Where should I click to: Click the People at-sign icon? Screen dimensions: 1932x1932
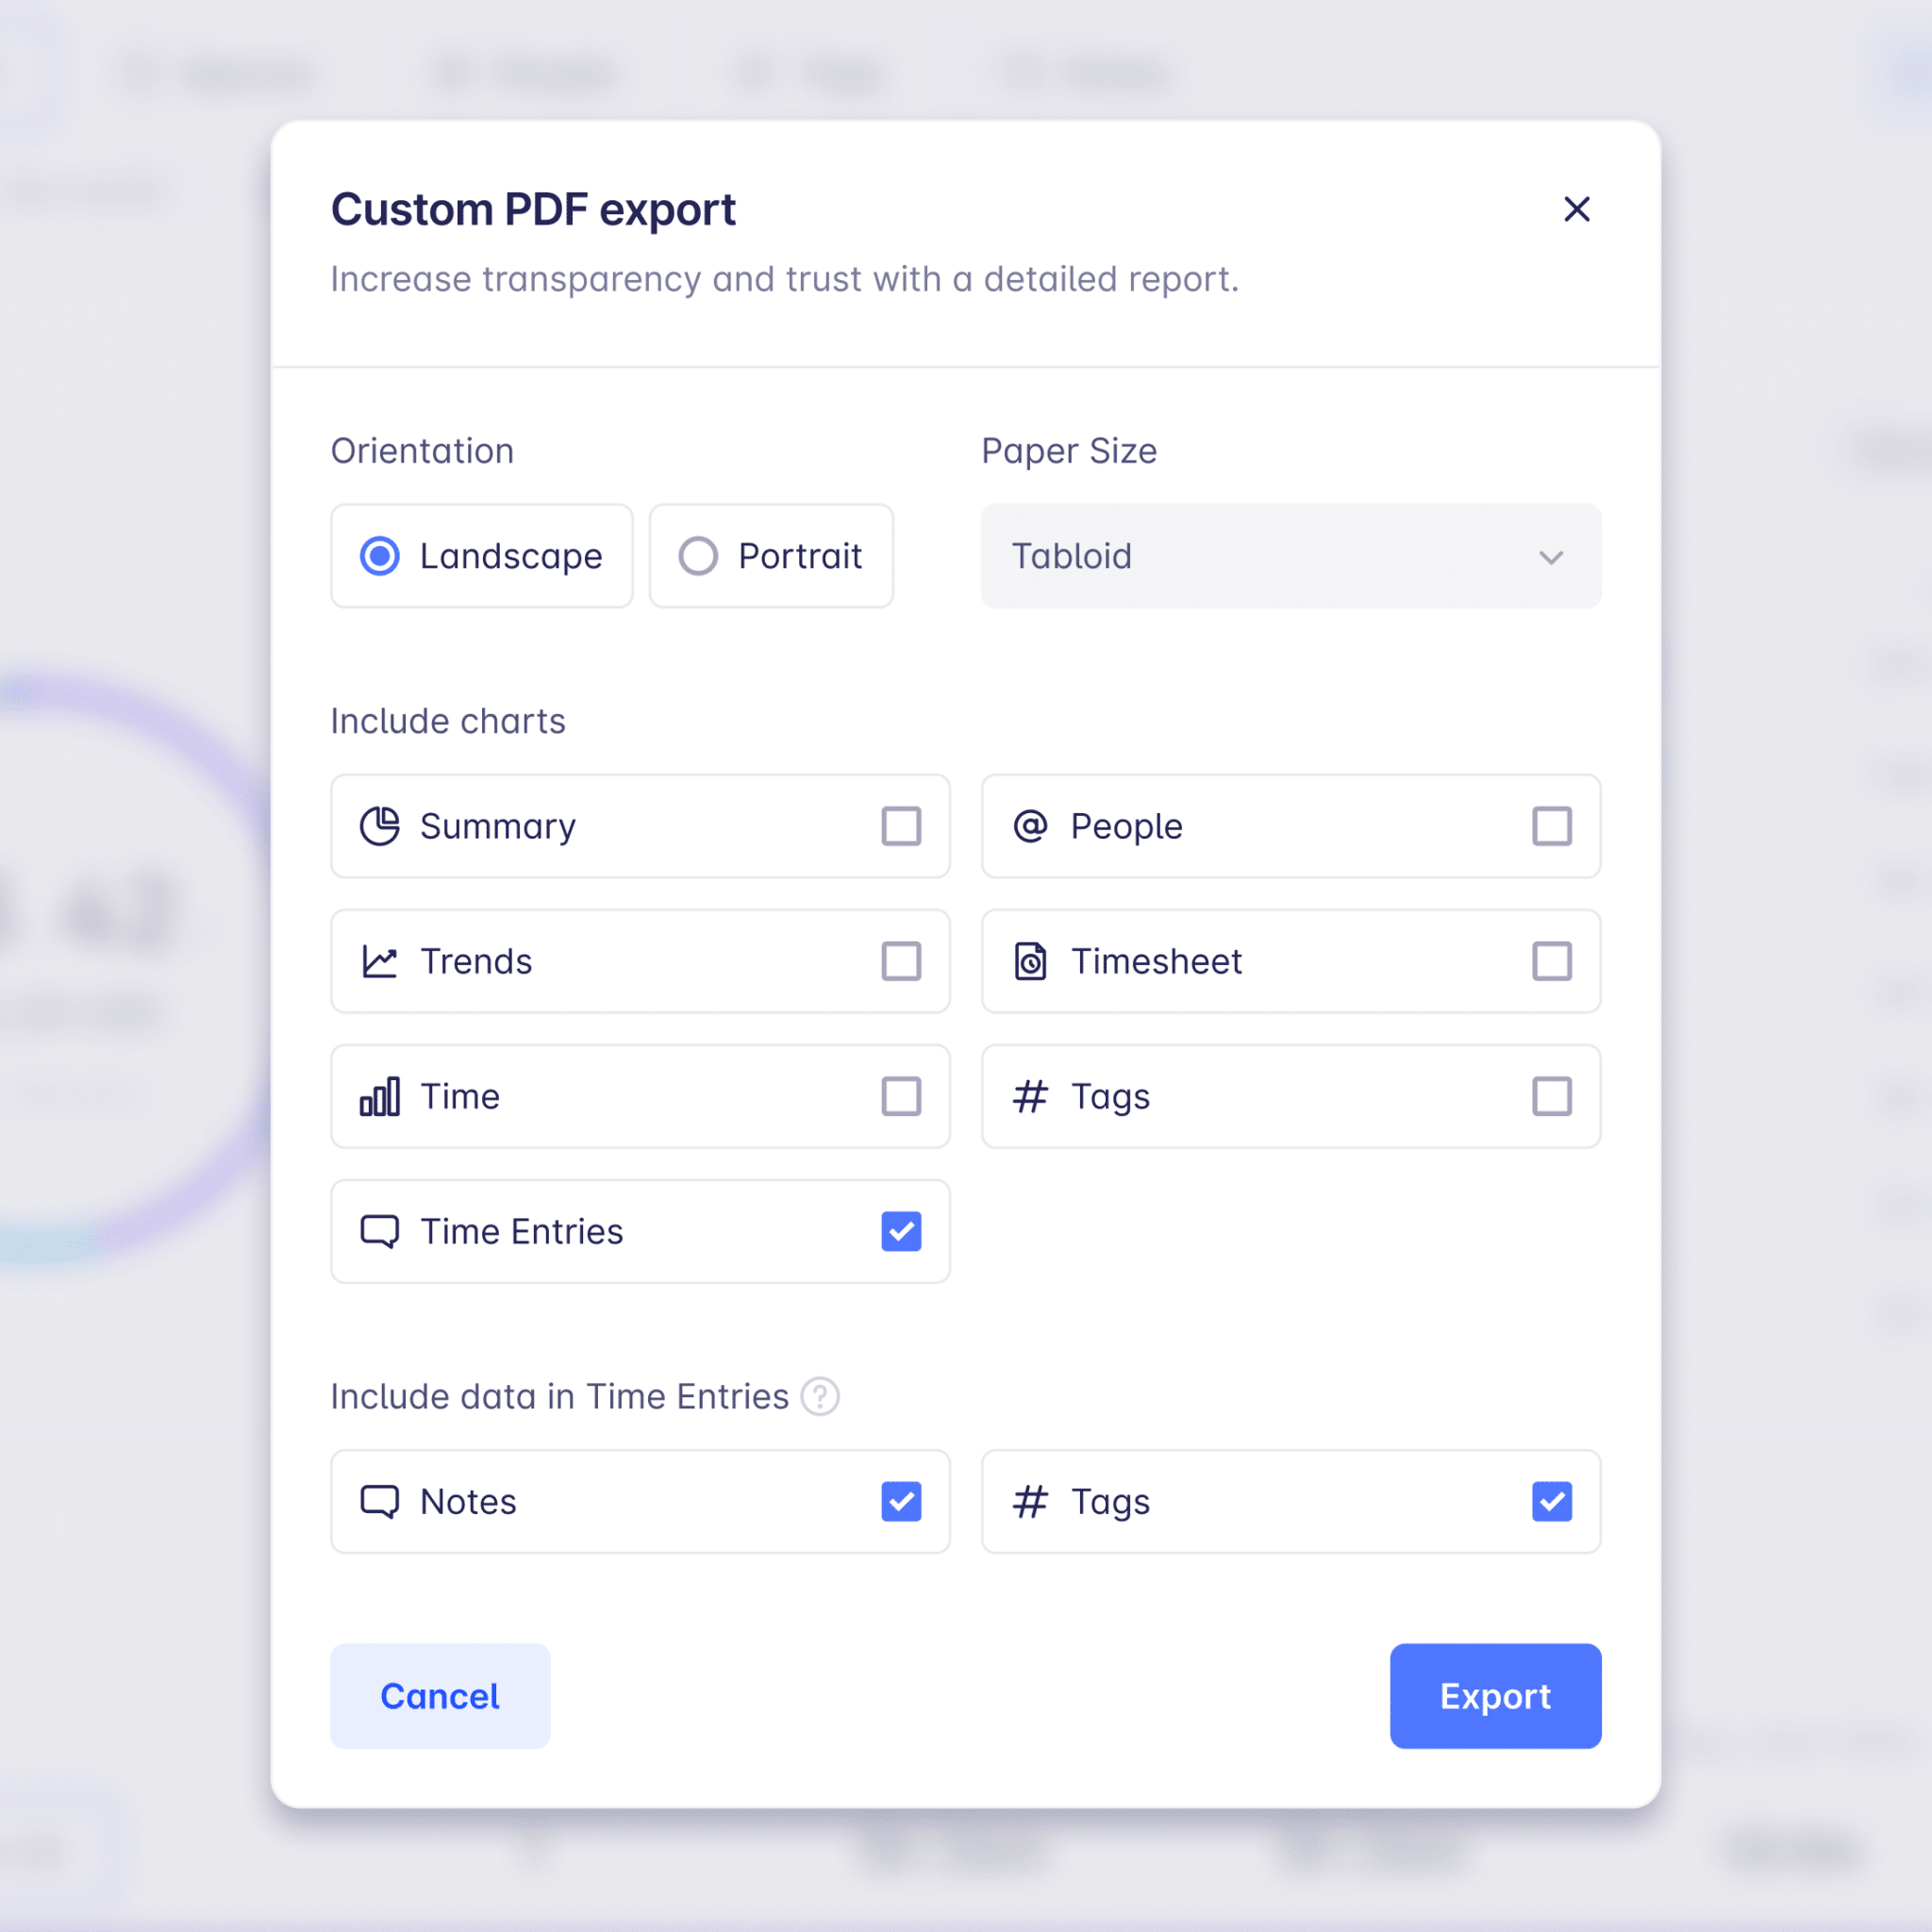tap(1030, 826)
